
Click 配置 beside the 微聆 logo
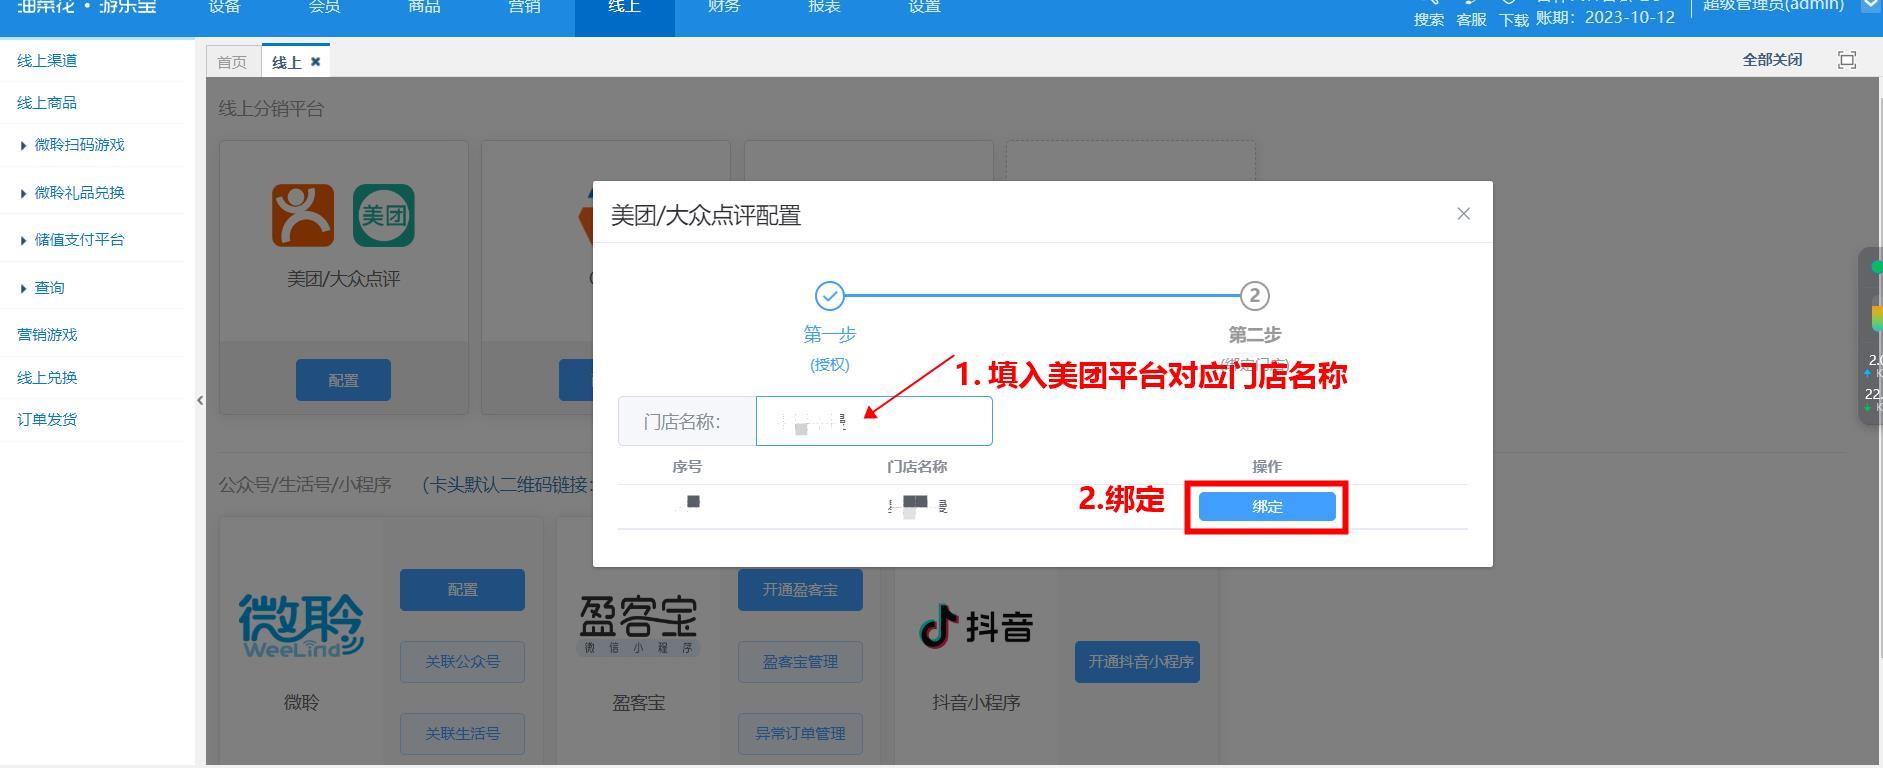pos(462,590)
